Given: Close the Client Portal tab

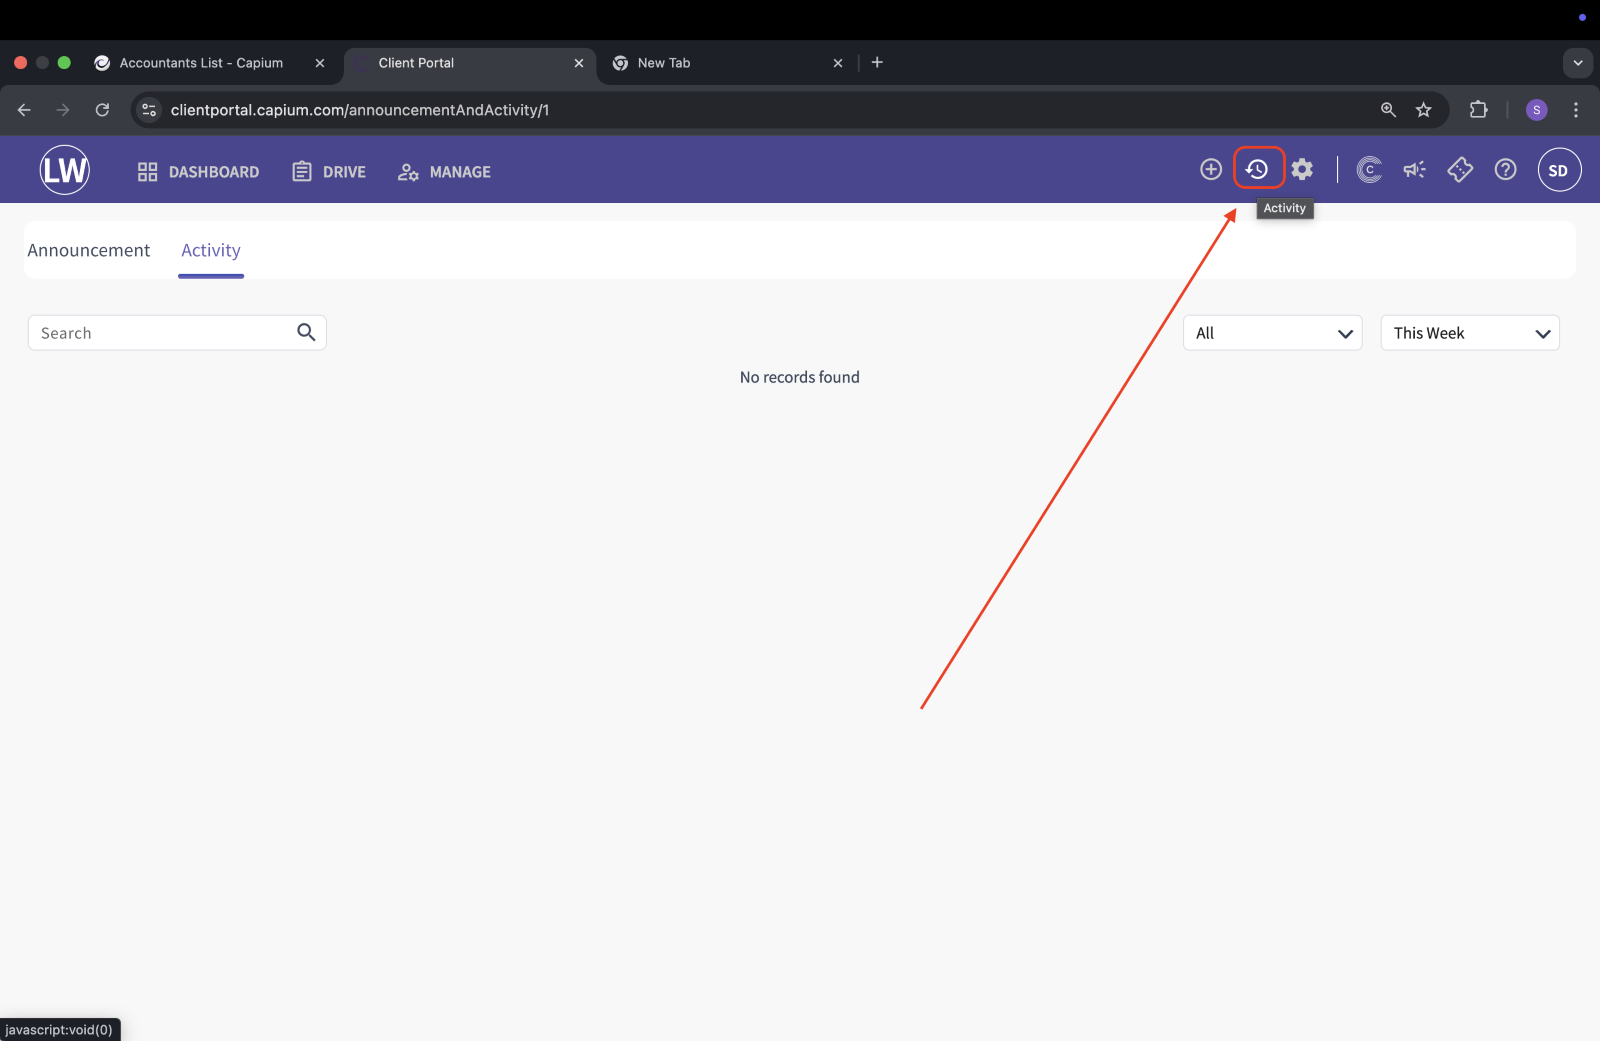Looking at the screenshot, I should click(x=579, y=63).
